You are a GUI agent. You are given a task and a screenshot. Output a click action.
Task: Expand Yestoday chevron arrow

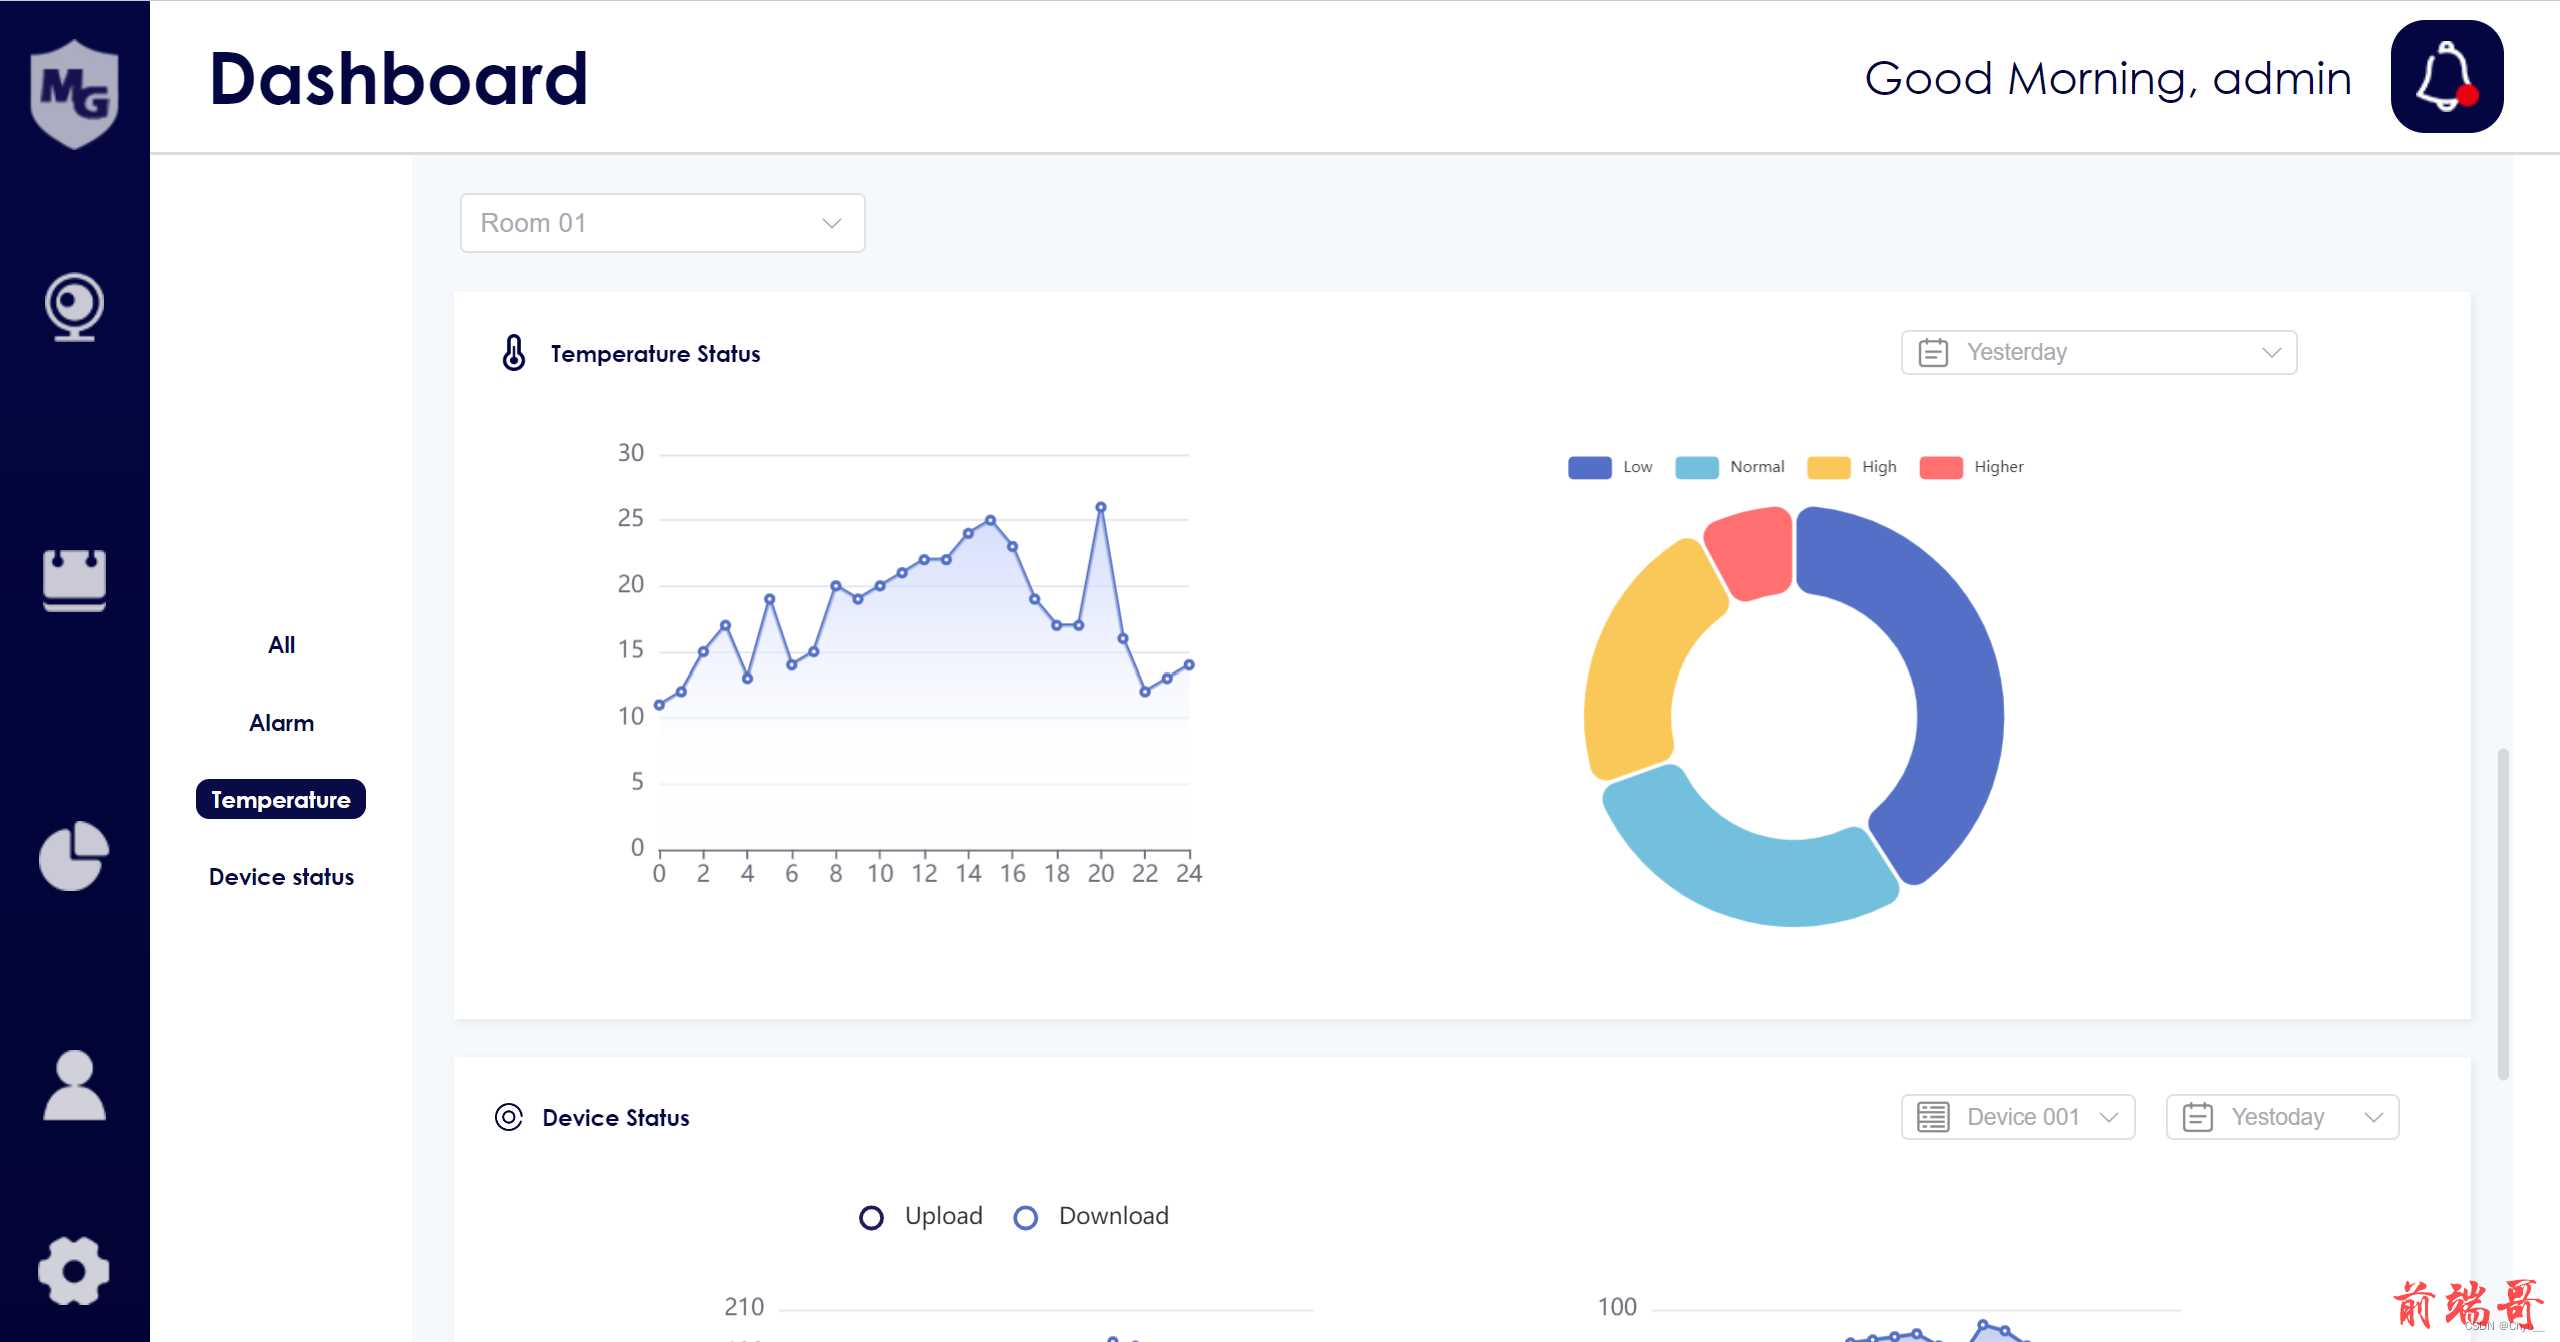(2374, 1117)
